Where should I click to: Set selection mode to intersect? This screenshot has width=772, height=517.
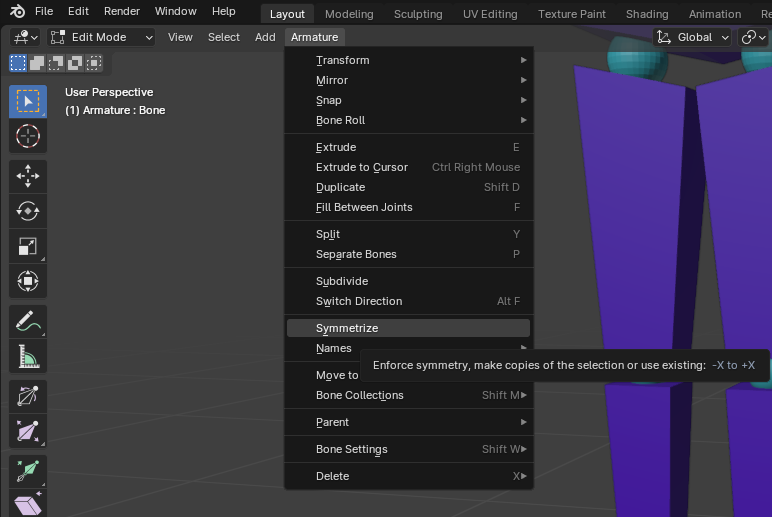[x=94, y=63]
